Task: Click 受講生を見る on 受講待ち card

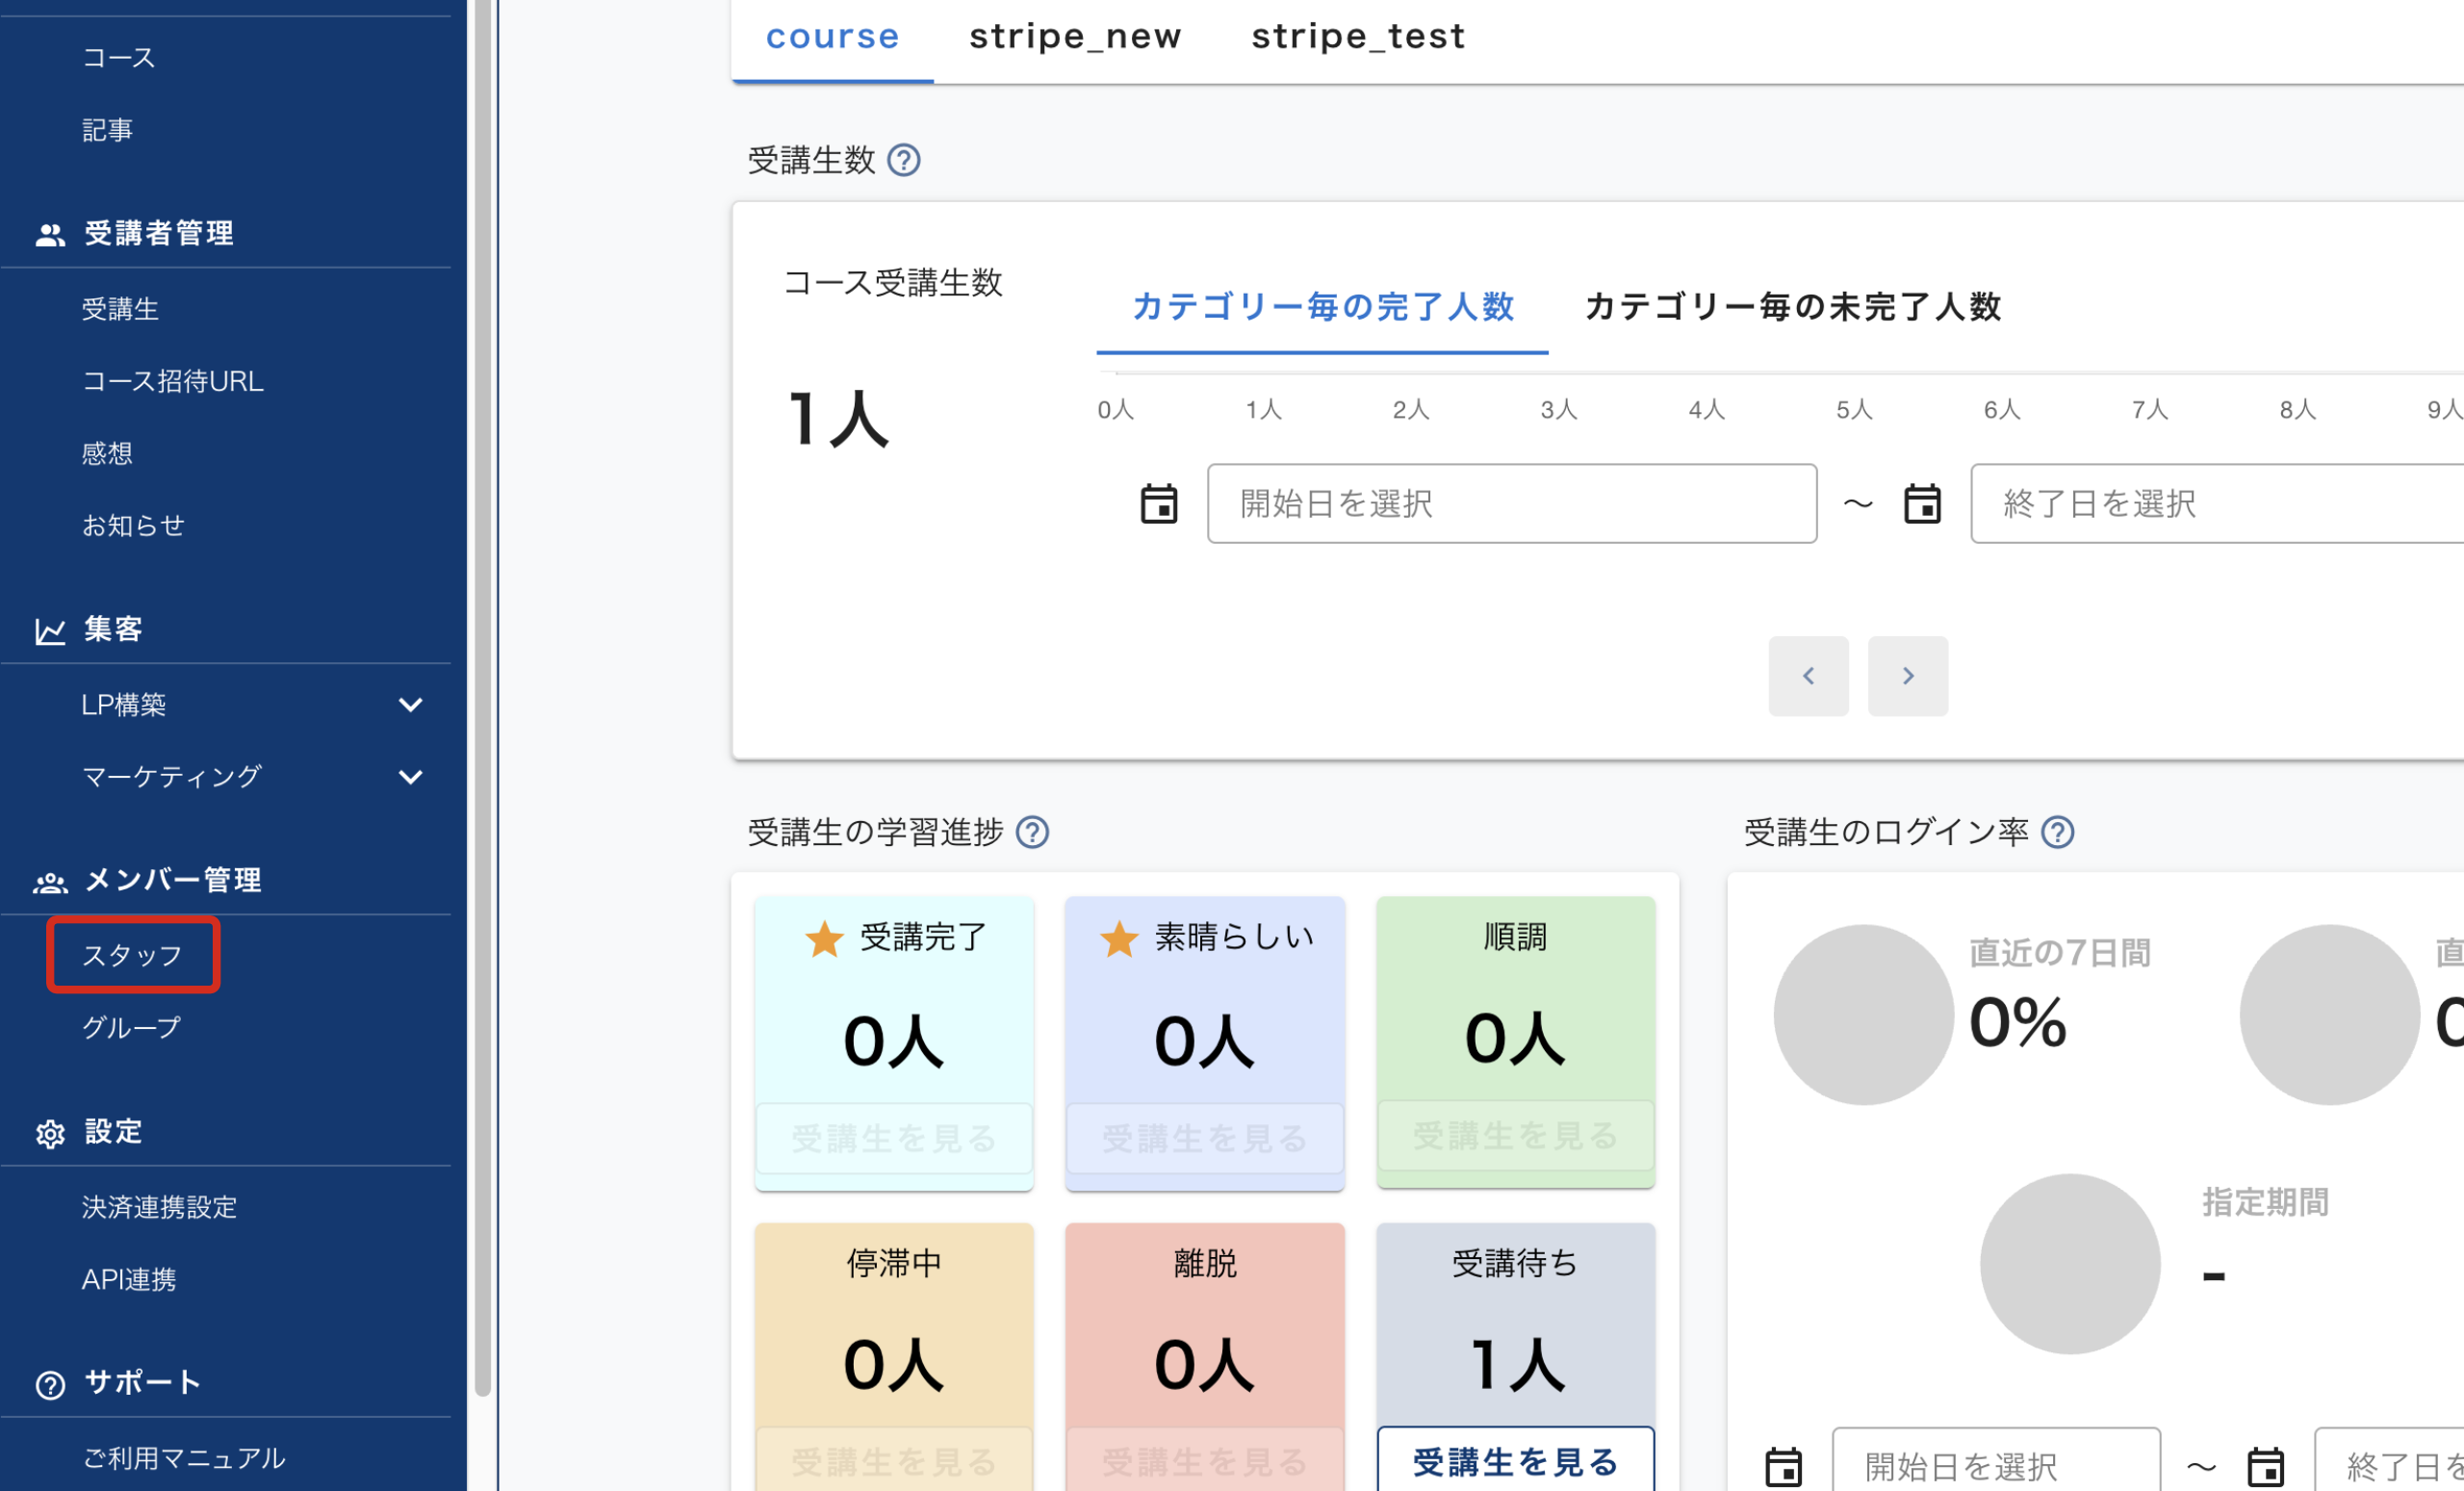Action: point(1516,1462)
